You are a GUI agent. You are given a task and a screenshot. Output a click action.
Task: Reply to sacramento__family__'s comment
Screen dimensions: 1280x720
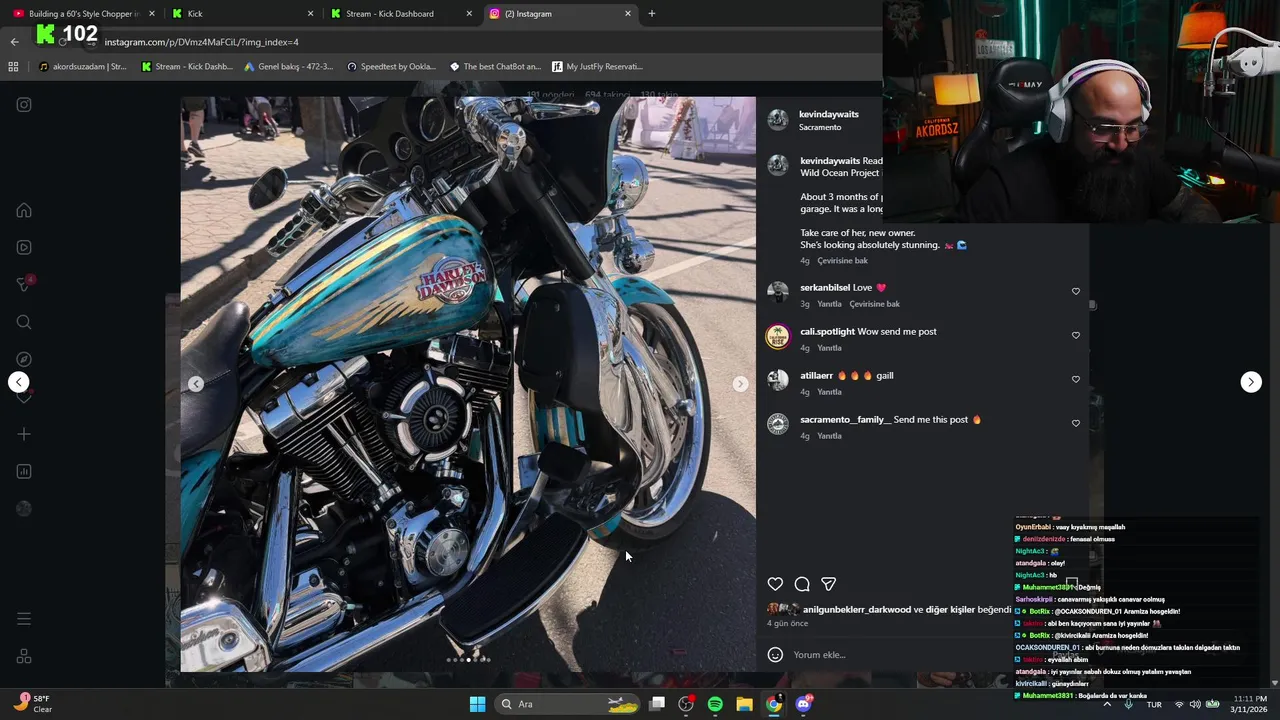click(829, 436)
